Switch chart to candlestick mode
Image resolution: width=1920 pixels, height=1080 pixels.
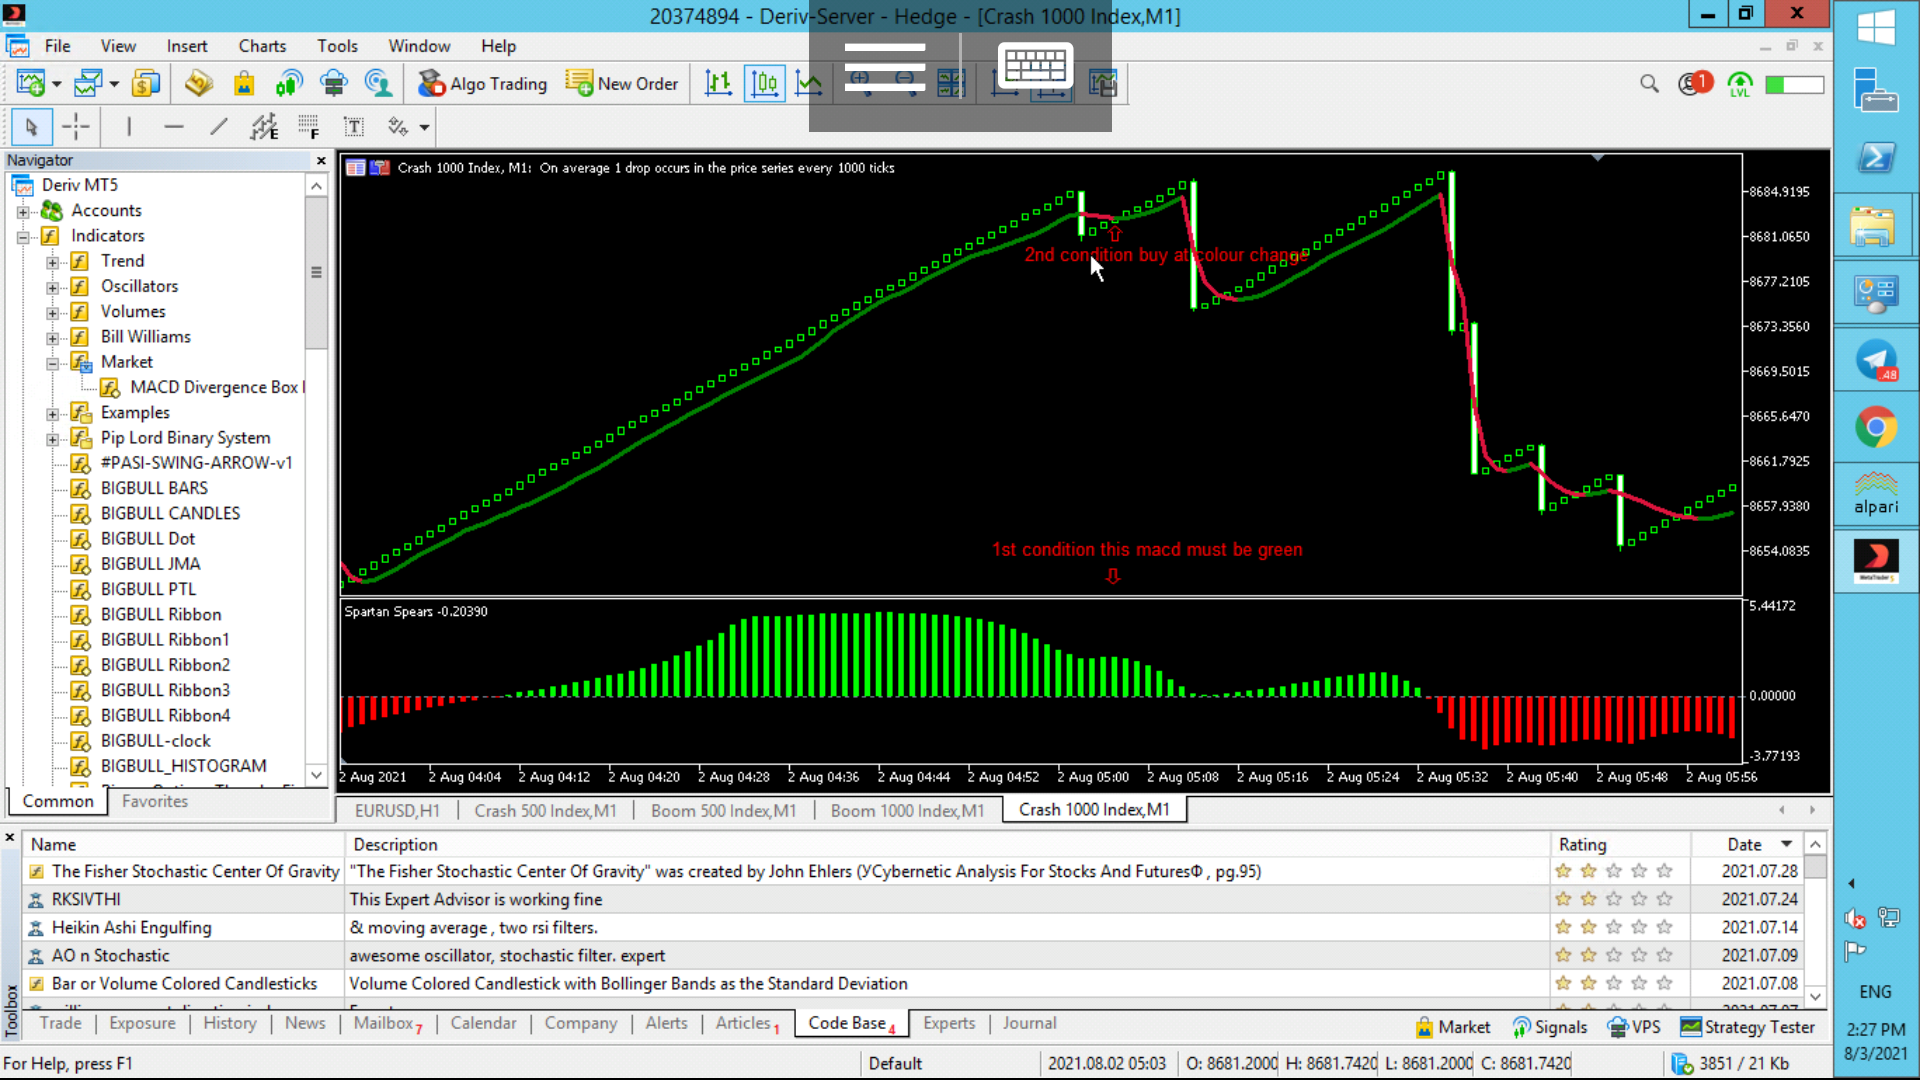pyautogui.click(x=765, y=84)
